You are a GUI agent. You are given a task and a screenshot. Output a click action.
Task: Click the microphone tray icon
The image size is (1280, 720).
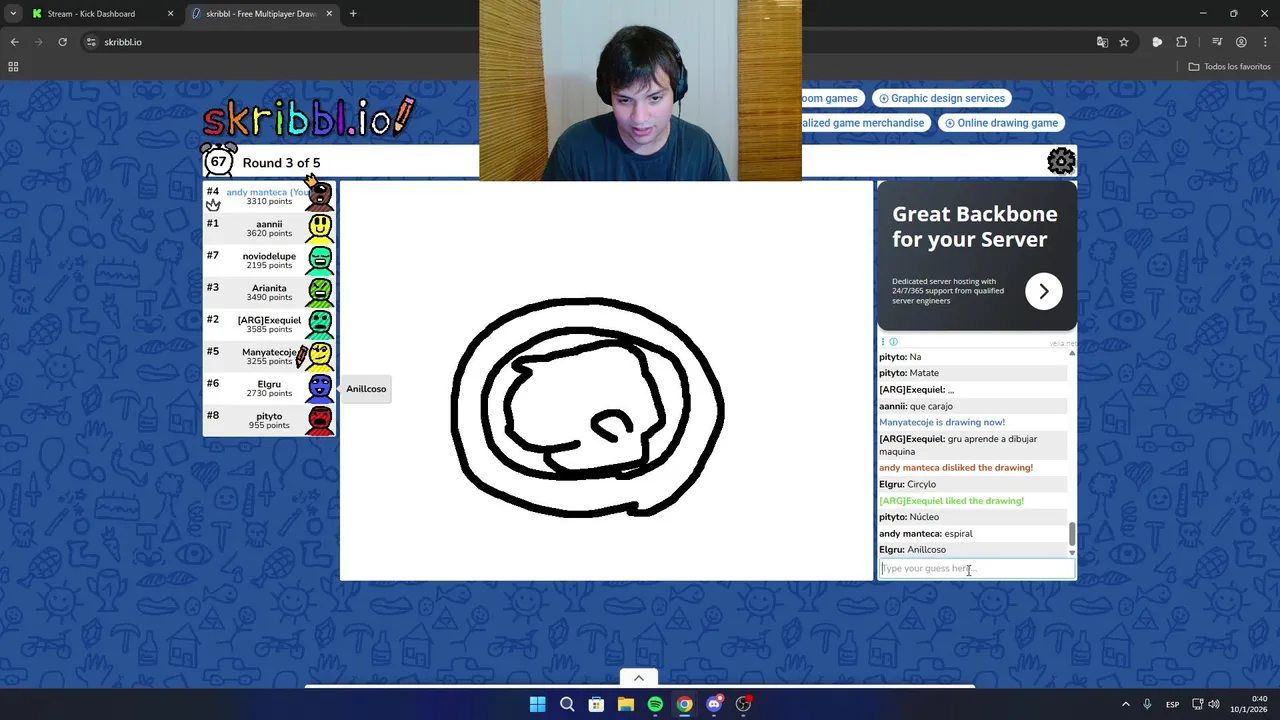(1147, 704)
